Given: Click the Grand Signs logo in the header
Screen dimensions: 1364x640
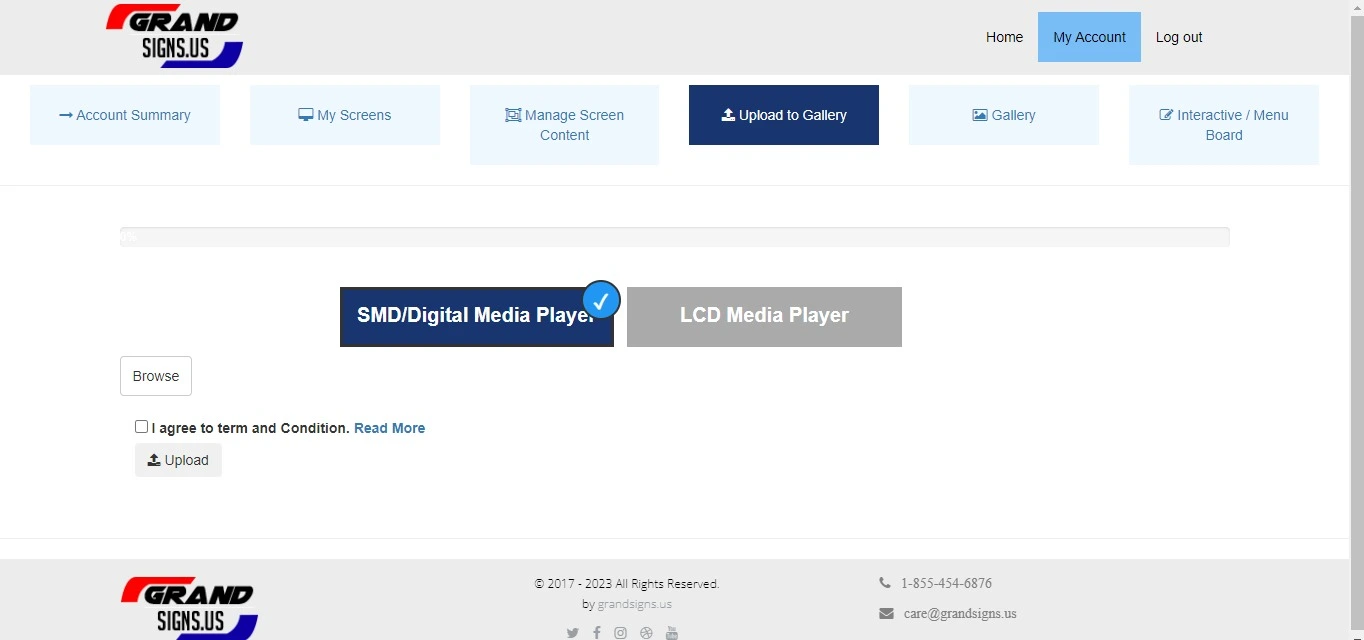Looking at the screenshot, I should coord(175,37).
